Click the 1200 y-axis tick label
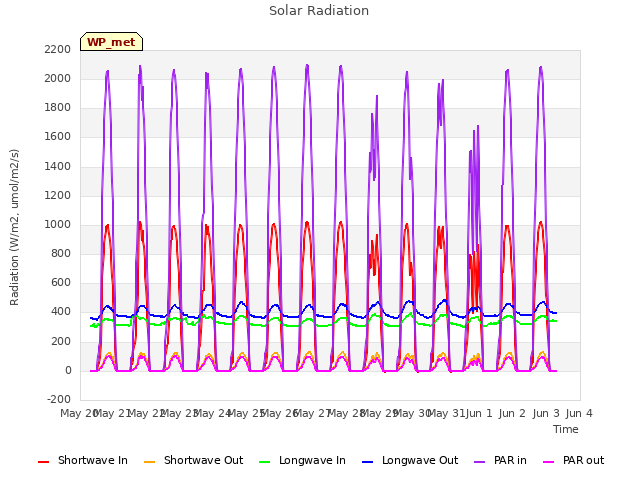Screen dimensions: 640x480 [58, 195]
